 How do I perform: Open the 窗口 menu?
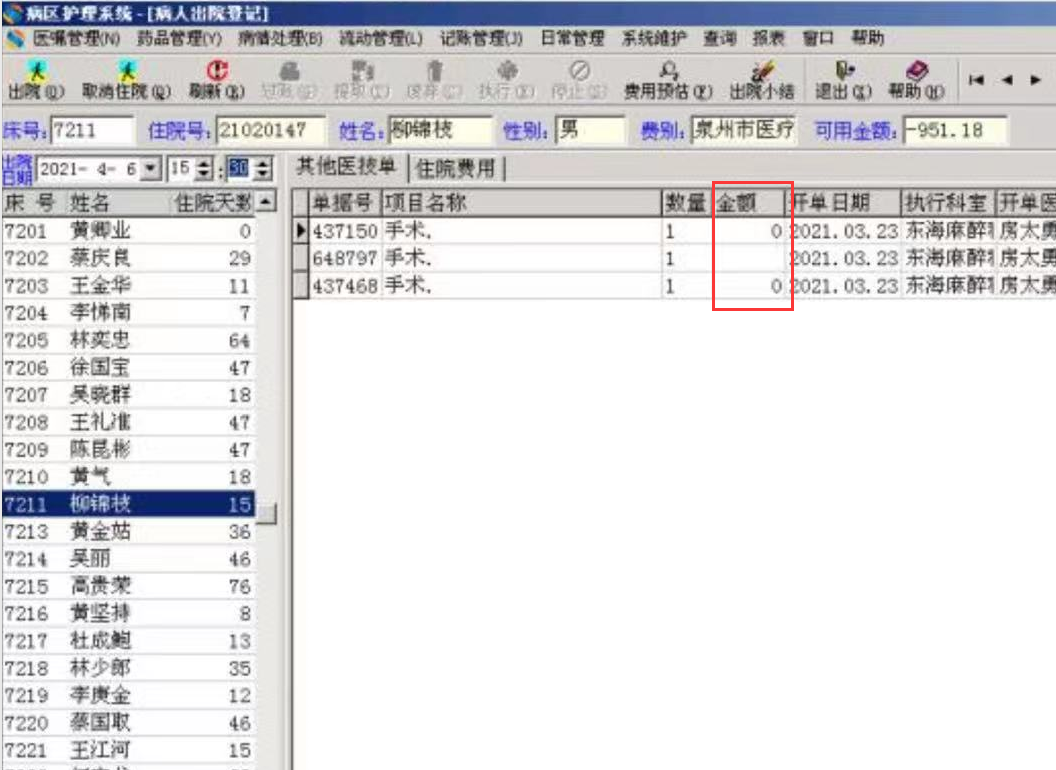pos(818,38)
